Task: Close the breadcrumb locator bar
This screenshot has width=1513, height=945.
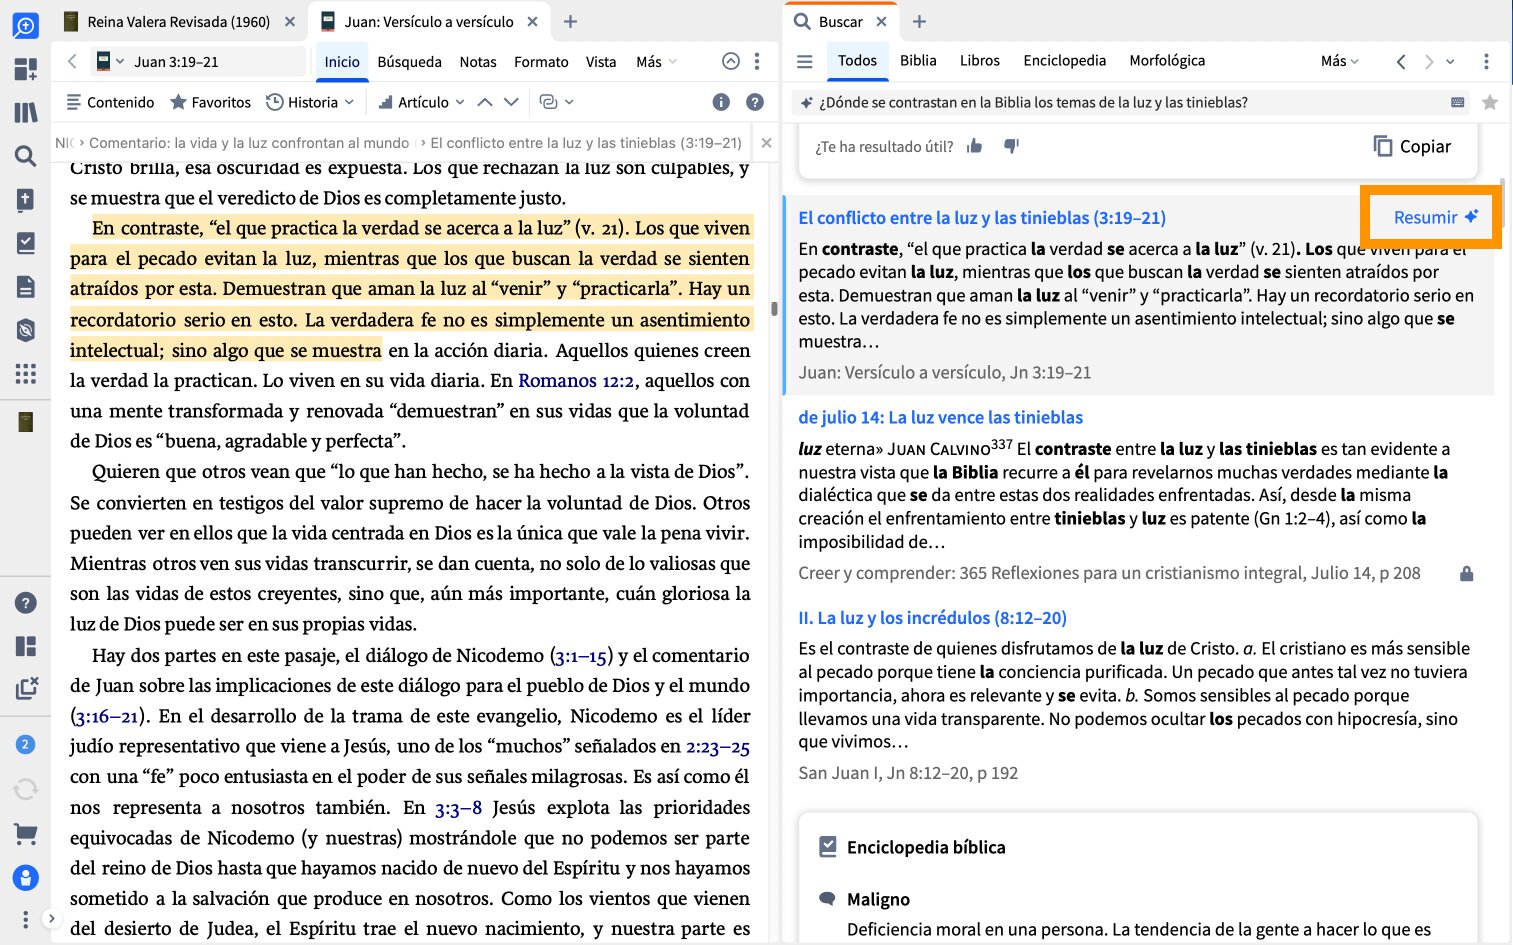Action: point(766,143)
